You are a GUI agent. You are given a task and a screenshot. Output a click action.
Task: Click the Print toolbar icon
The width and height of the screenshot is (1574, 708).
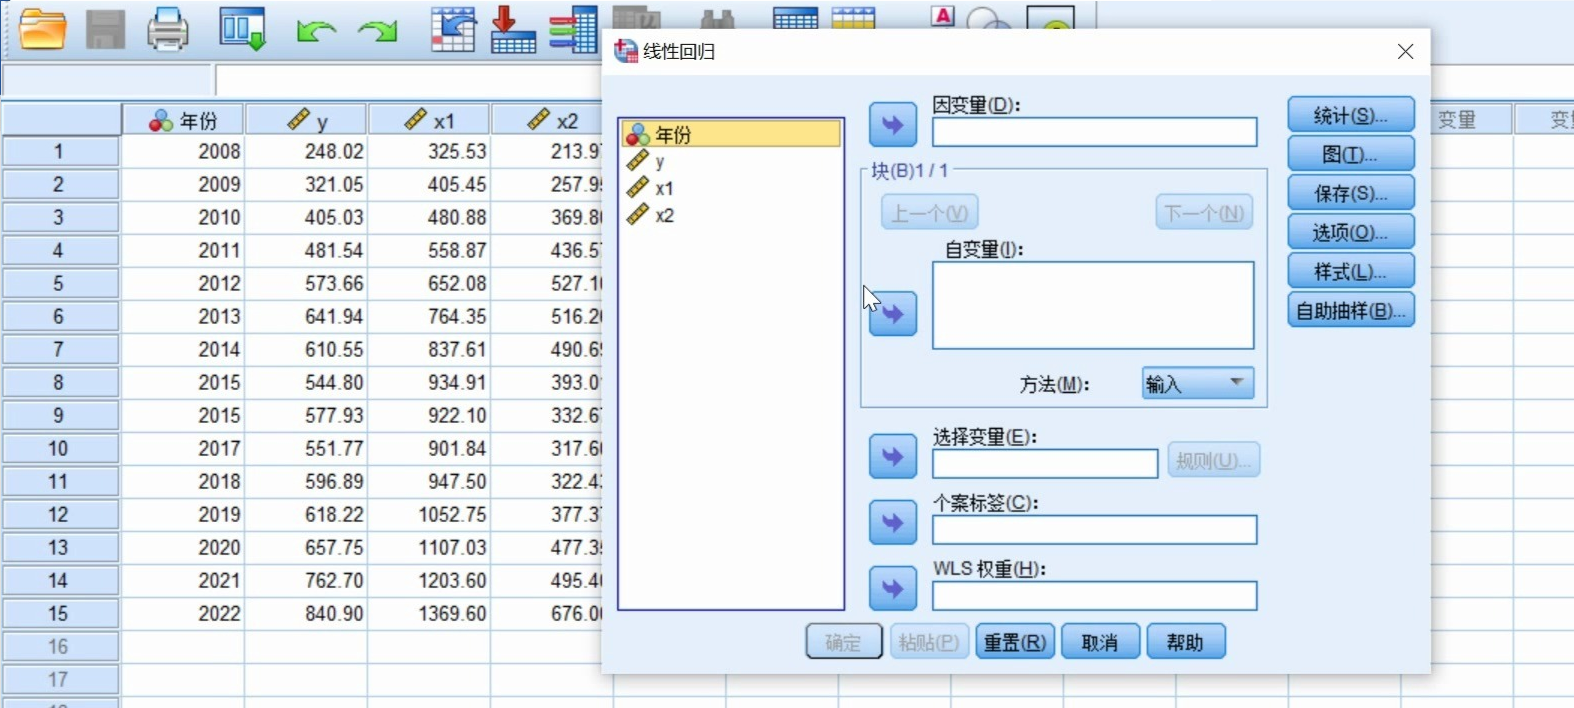point(167,28)
